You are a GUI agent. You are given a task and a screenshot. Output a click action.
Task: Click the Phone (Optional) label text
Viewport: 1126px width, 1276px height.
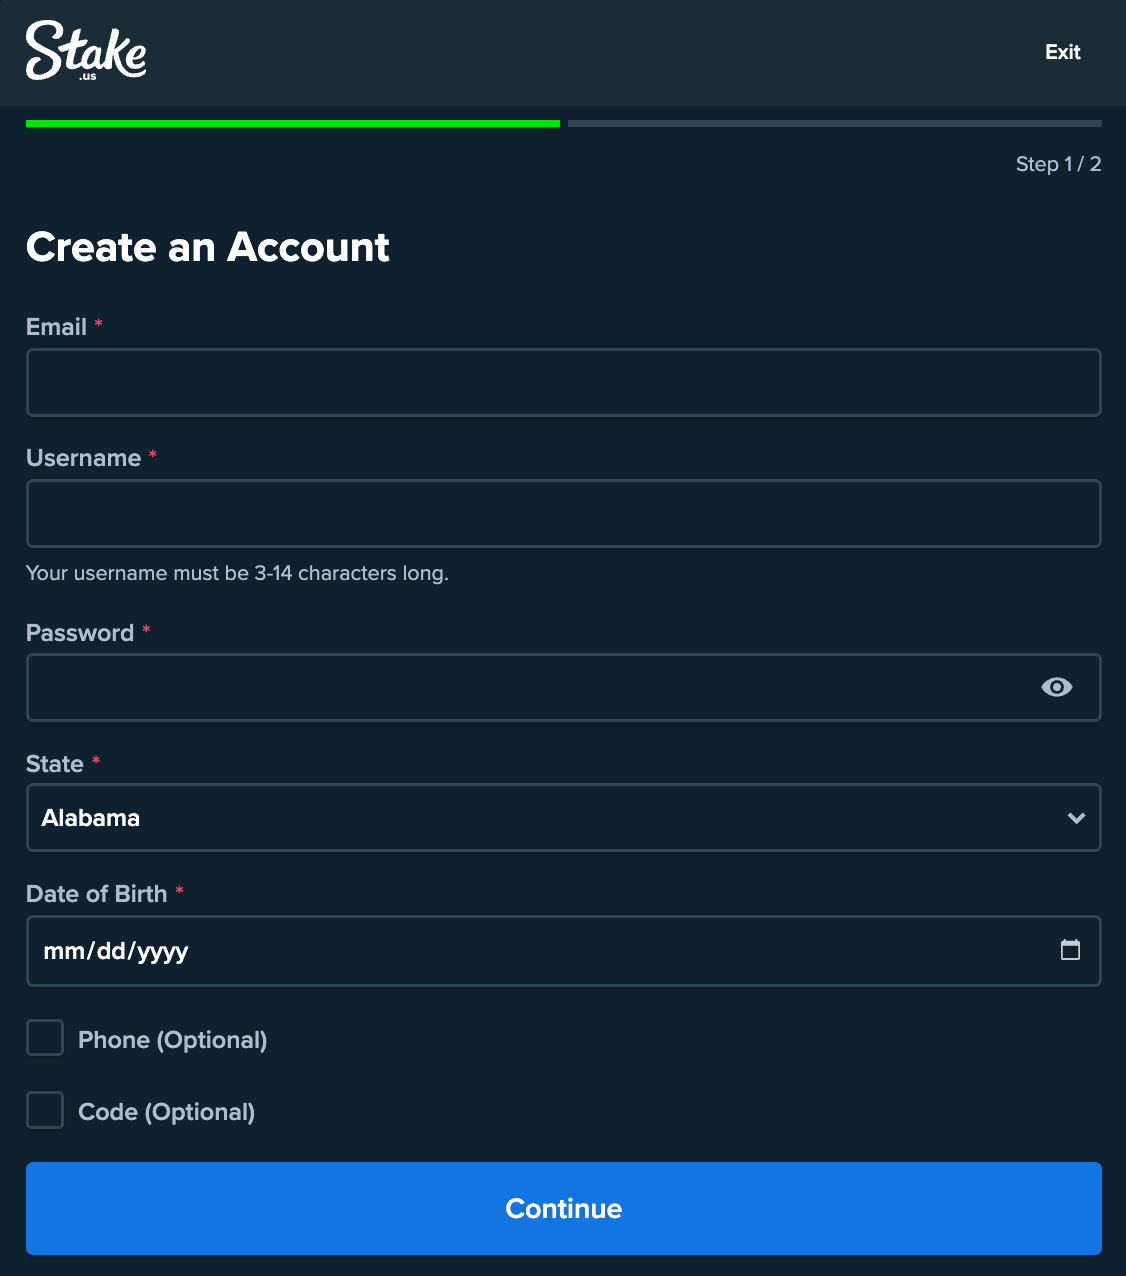click(172, 1040)
